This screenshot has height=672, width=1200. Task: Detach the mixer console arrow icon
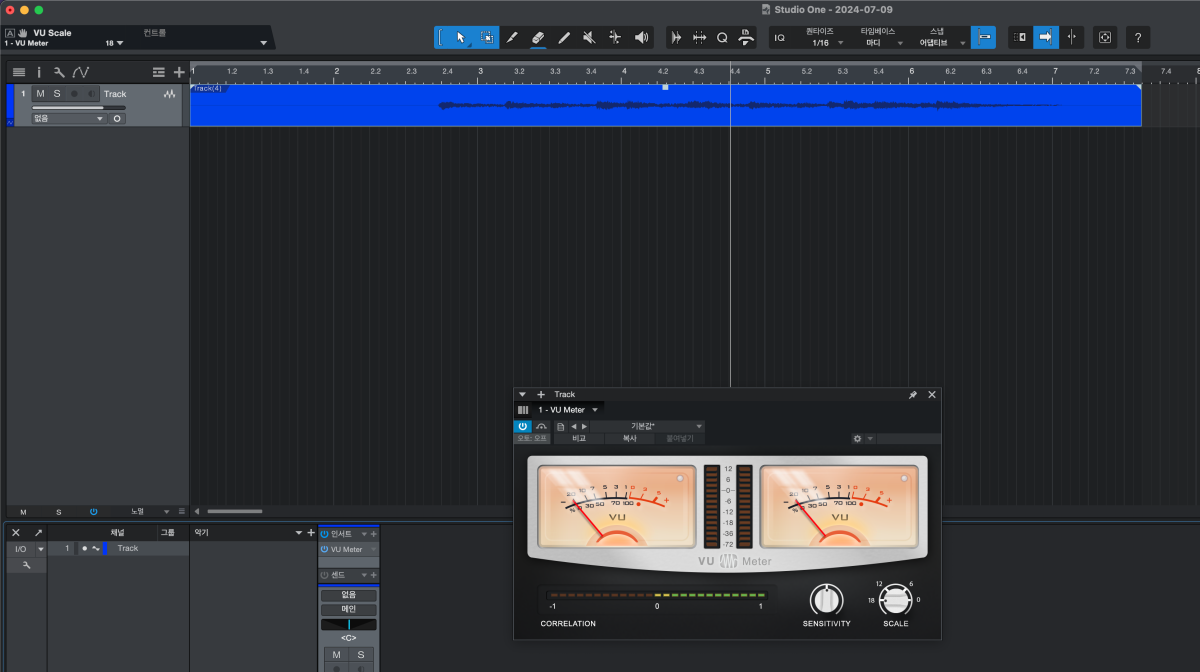[38, 533]
